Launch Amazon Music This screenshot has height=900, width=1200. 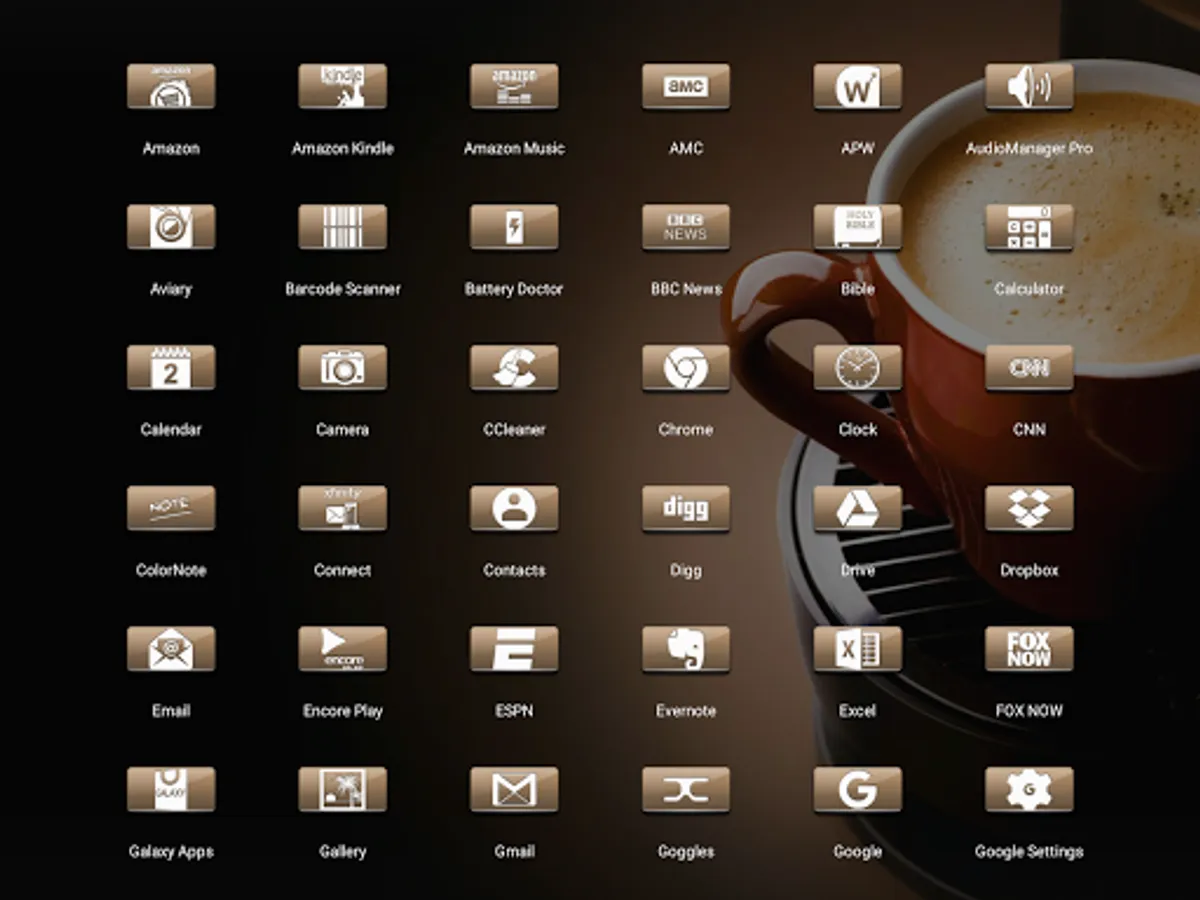[514, 88]
